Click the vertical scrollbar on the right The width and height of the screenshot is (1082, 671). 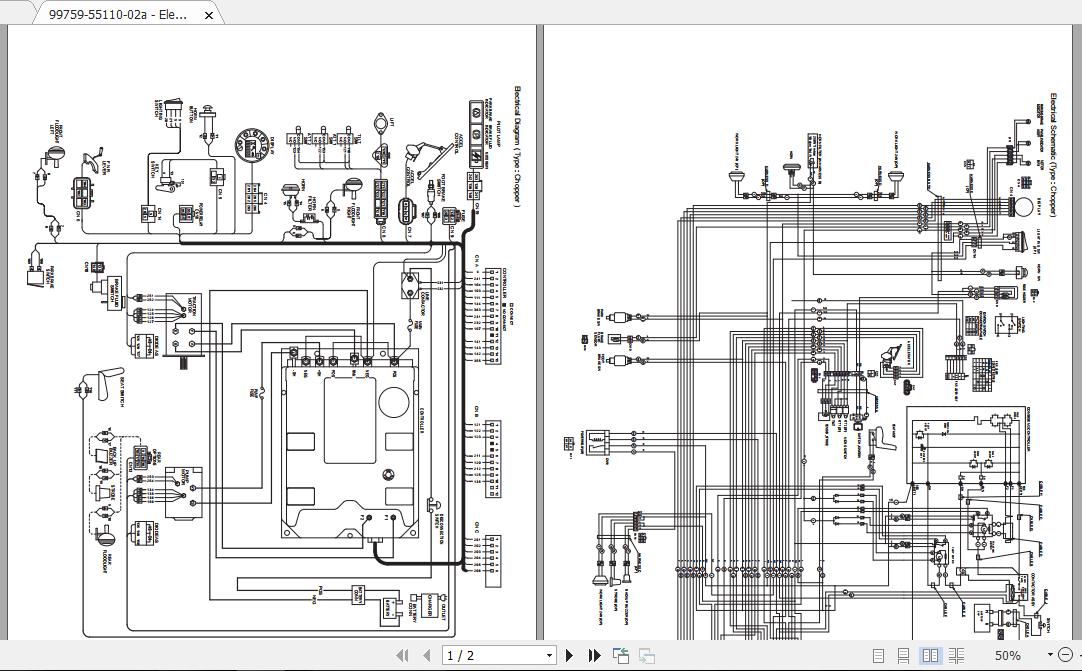[x=1076, y=300]
